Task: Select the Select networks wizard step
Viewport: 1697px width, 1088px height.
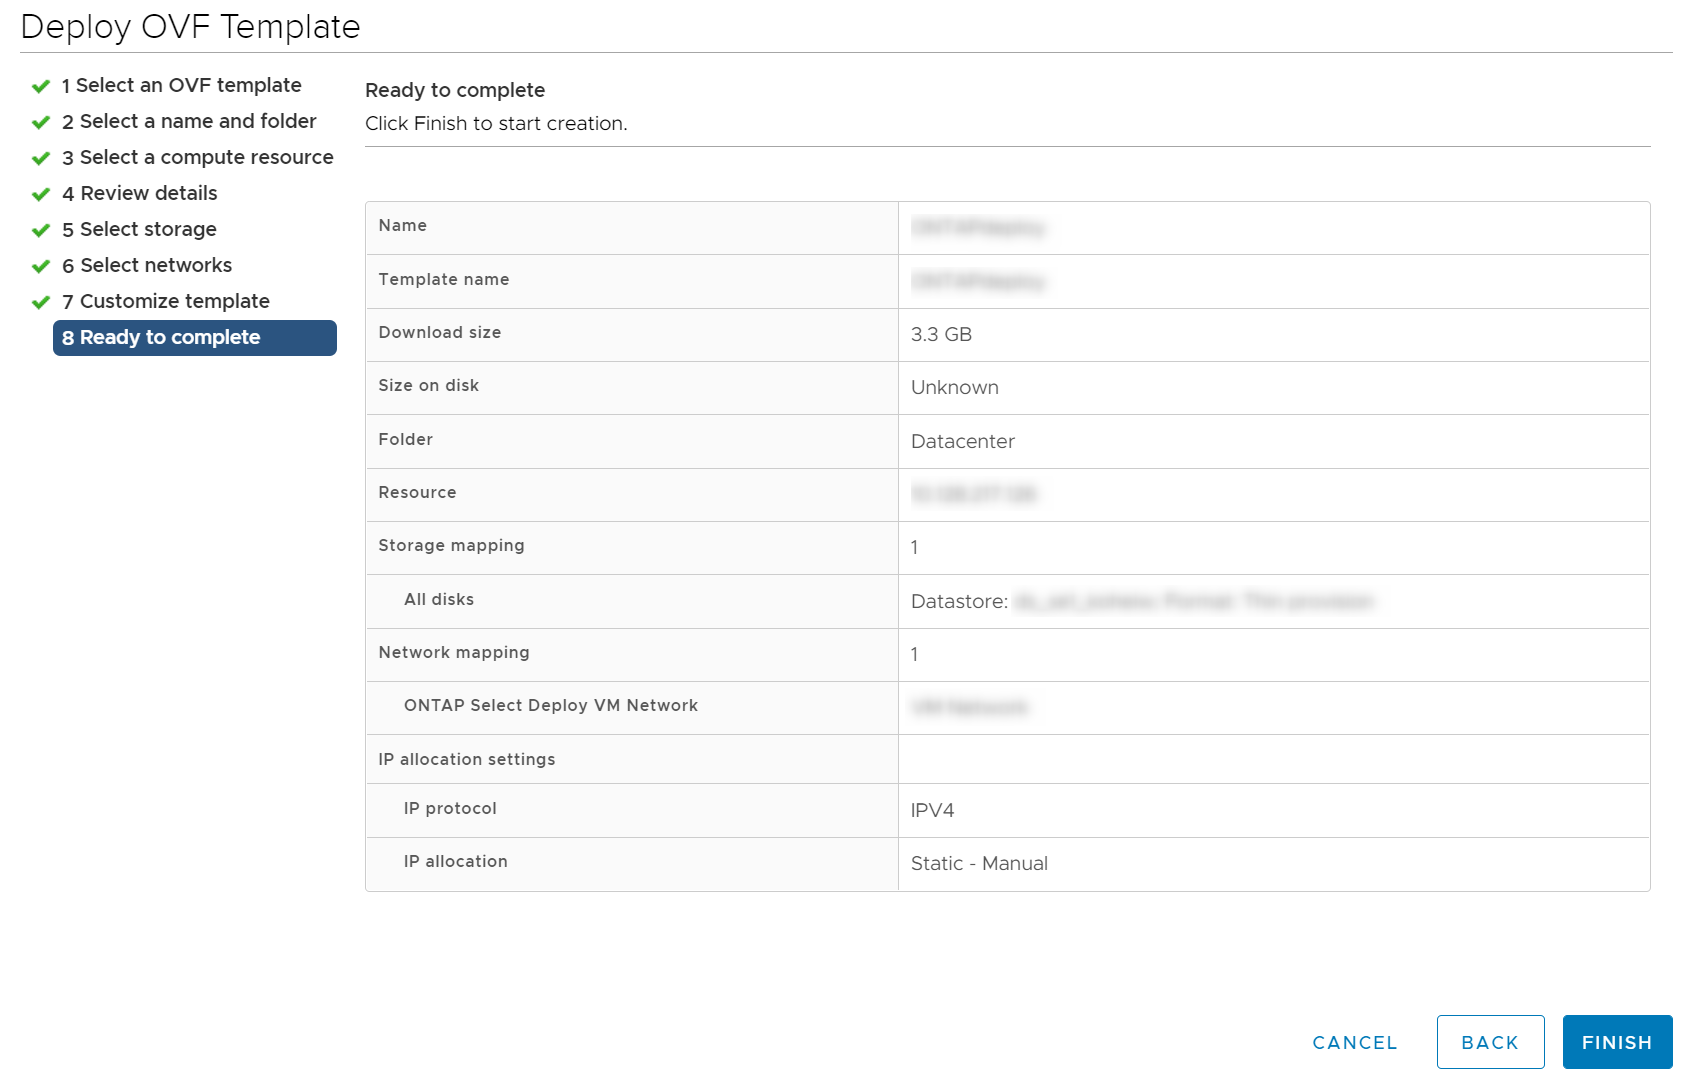Action: [x=147, y=265]
